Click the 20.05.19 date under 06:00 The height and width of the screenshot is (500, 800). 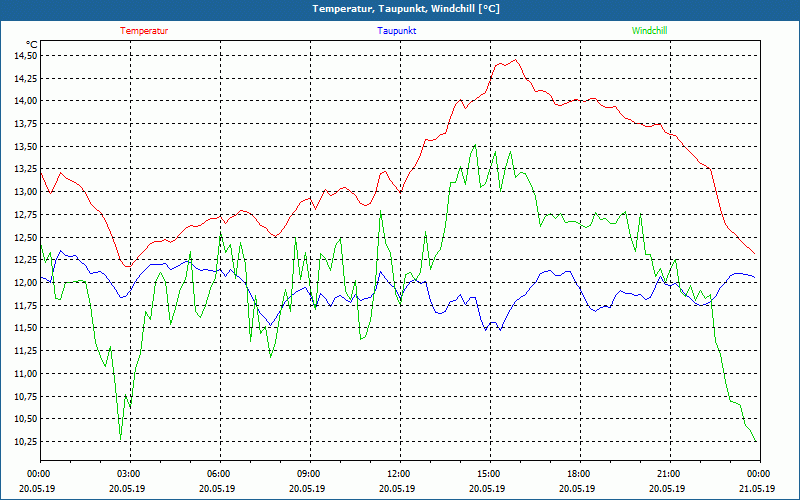[217, 488]
